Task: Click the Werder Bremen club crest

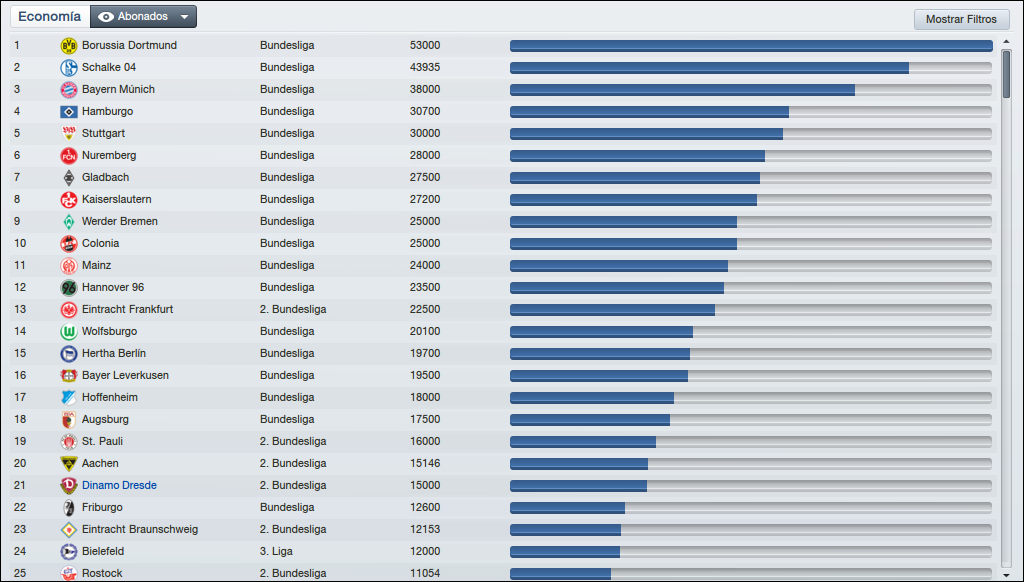Action: pyautogui.click(x=69, y=221)
